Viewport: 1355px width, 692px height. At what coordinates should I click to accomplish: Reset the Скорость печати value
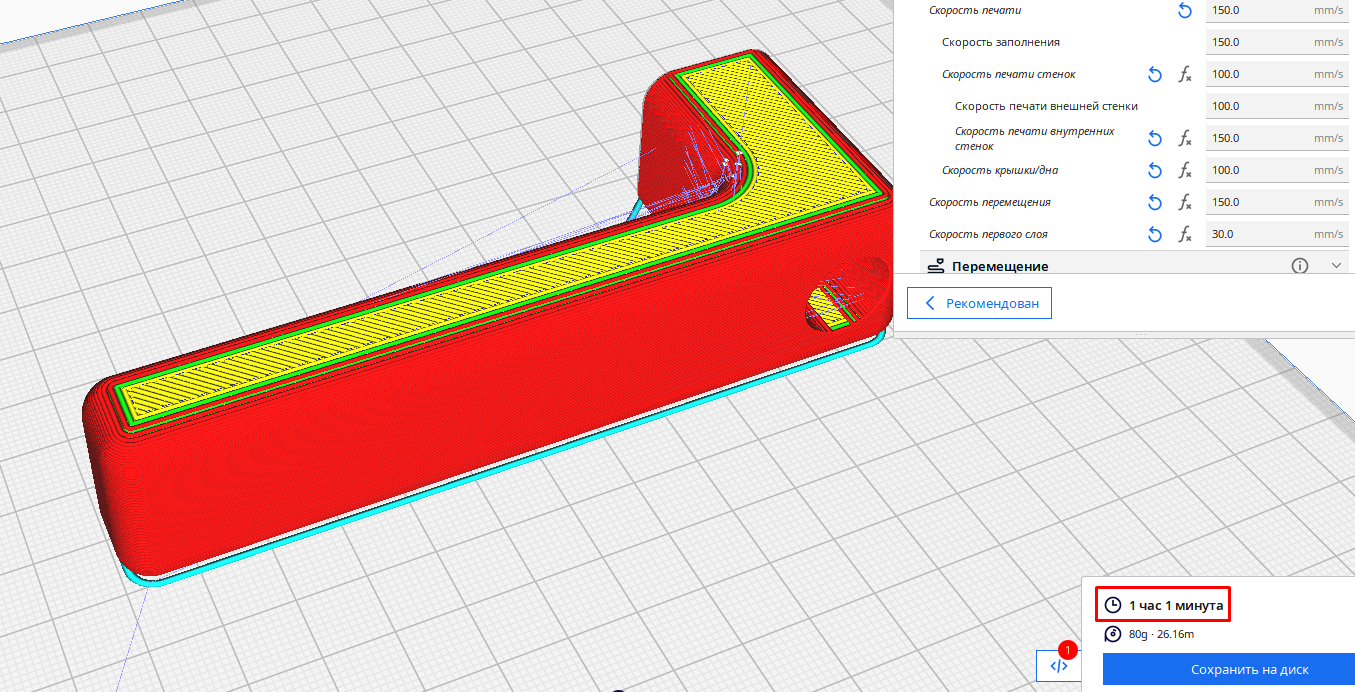click(x=1185, y=10)
